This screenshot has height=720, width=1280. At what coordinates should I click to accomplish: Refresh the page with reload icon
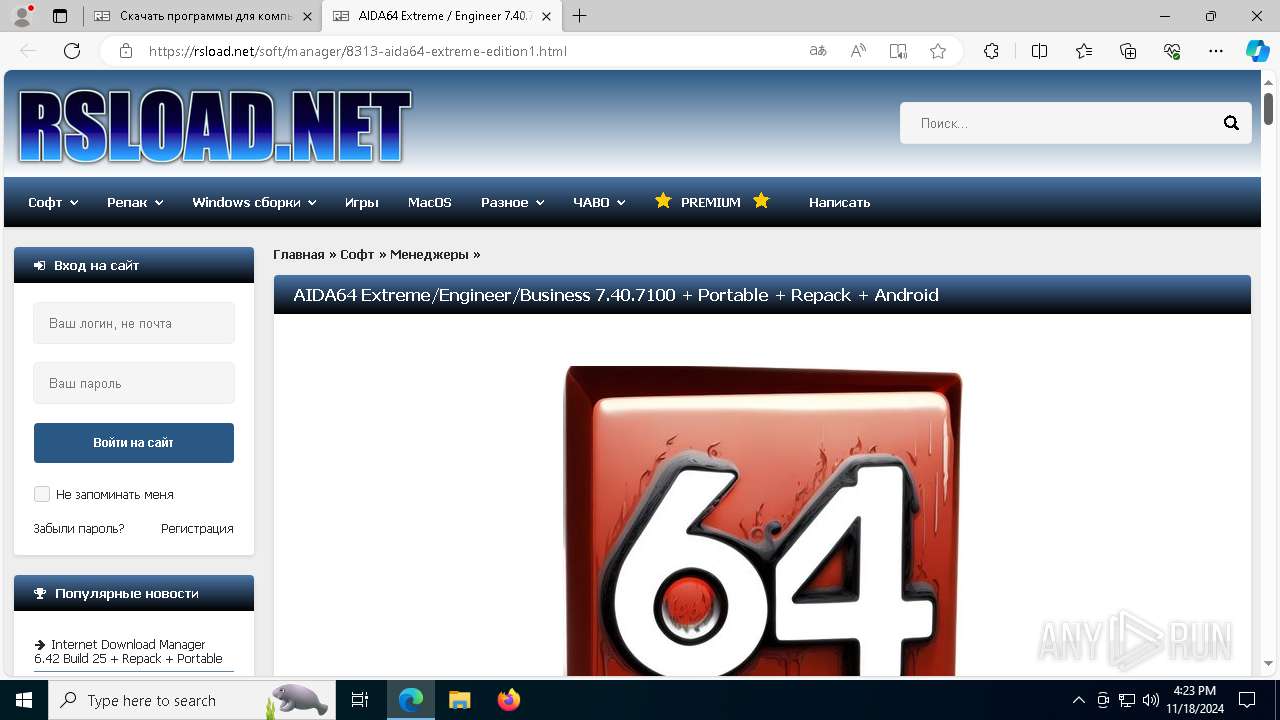click(x=72, y=51)
